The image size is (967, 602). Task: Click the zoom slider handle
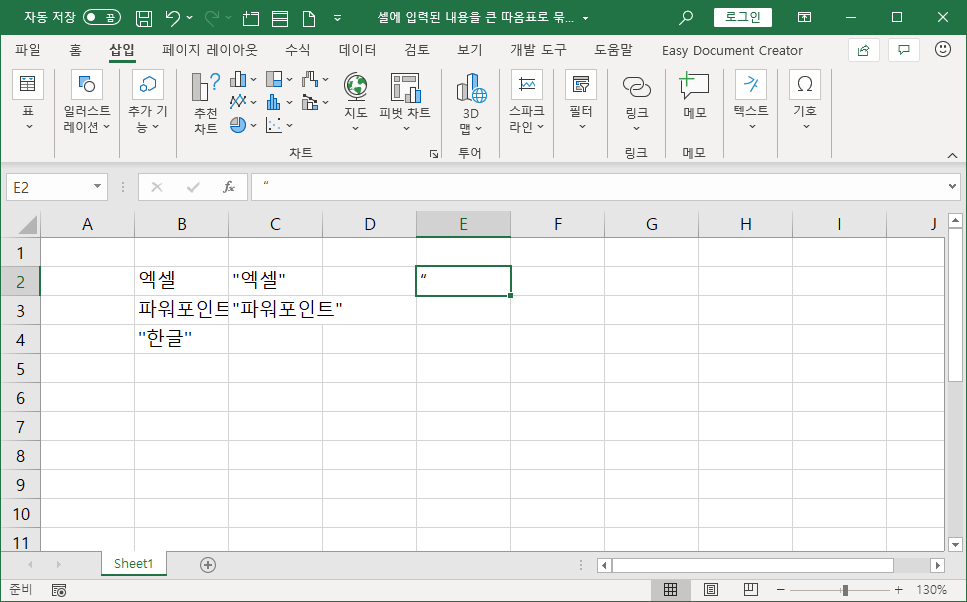tap(845, 590)
